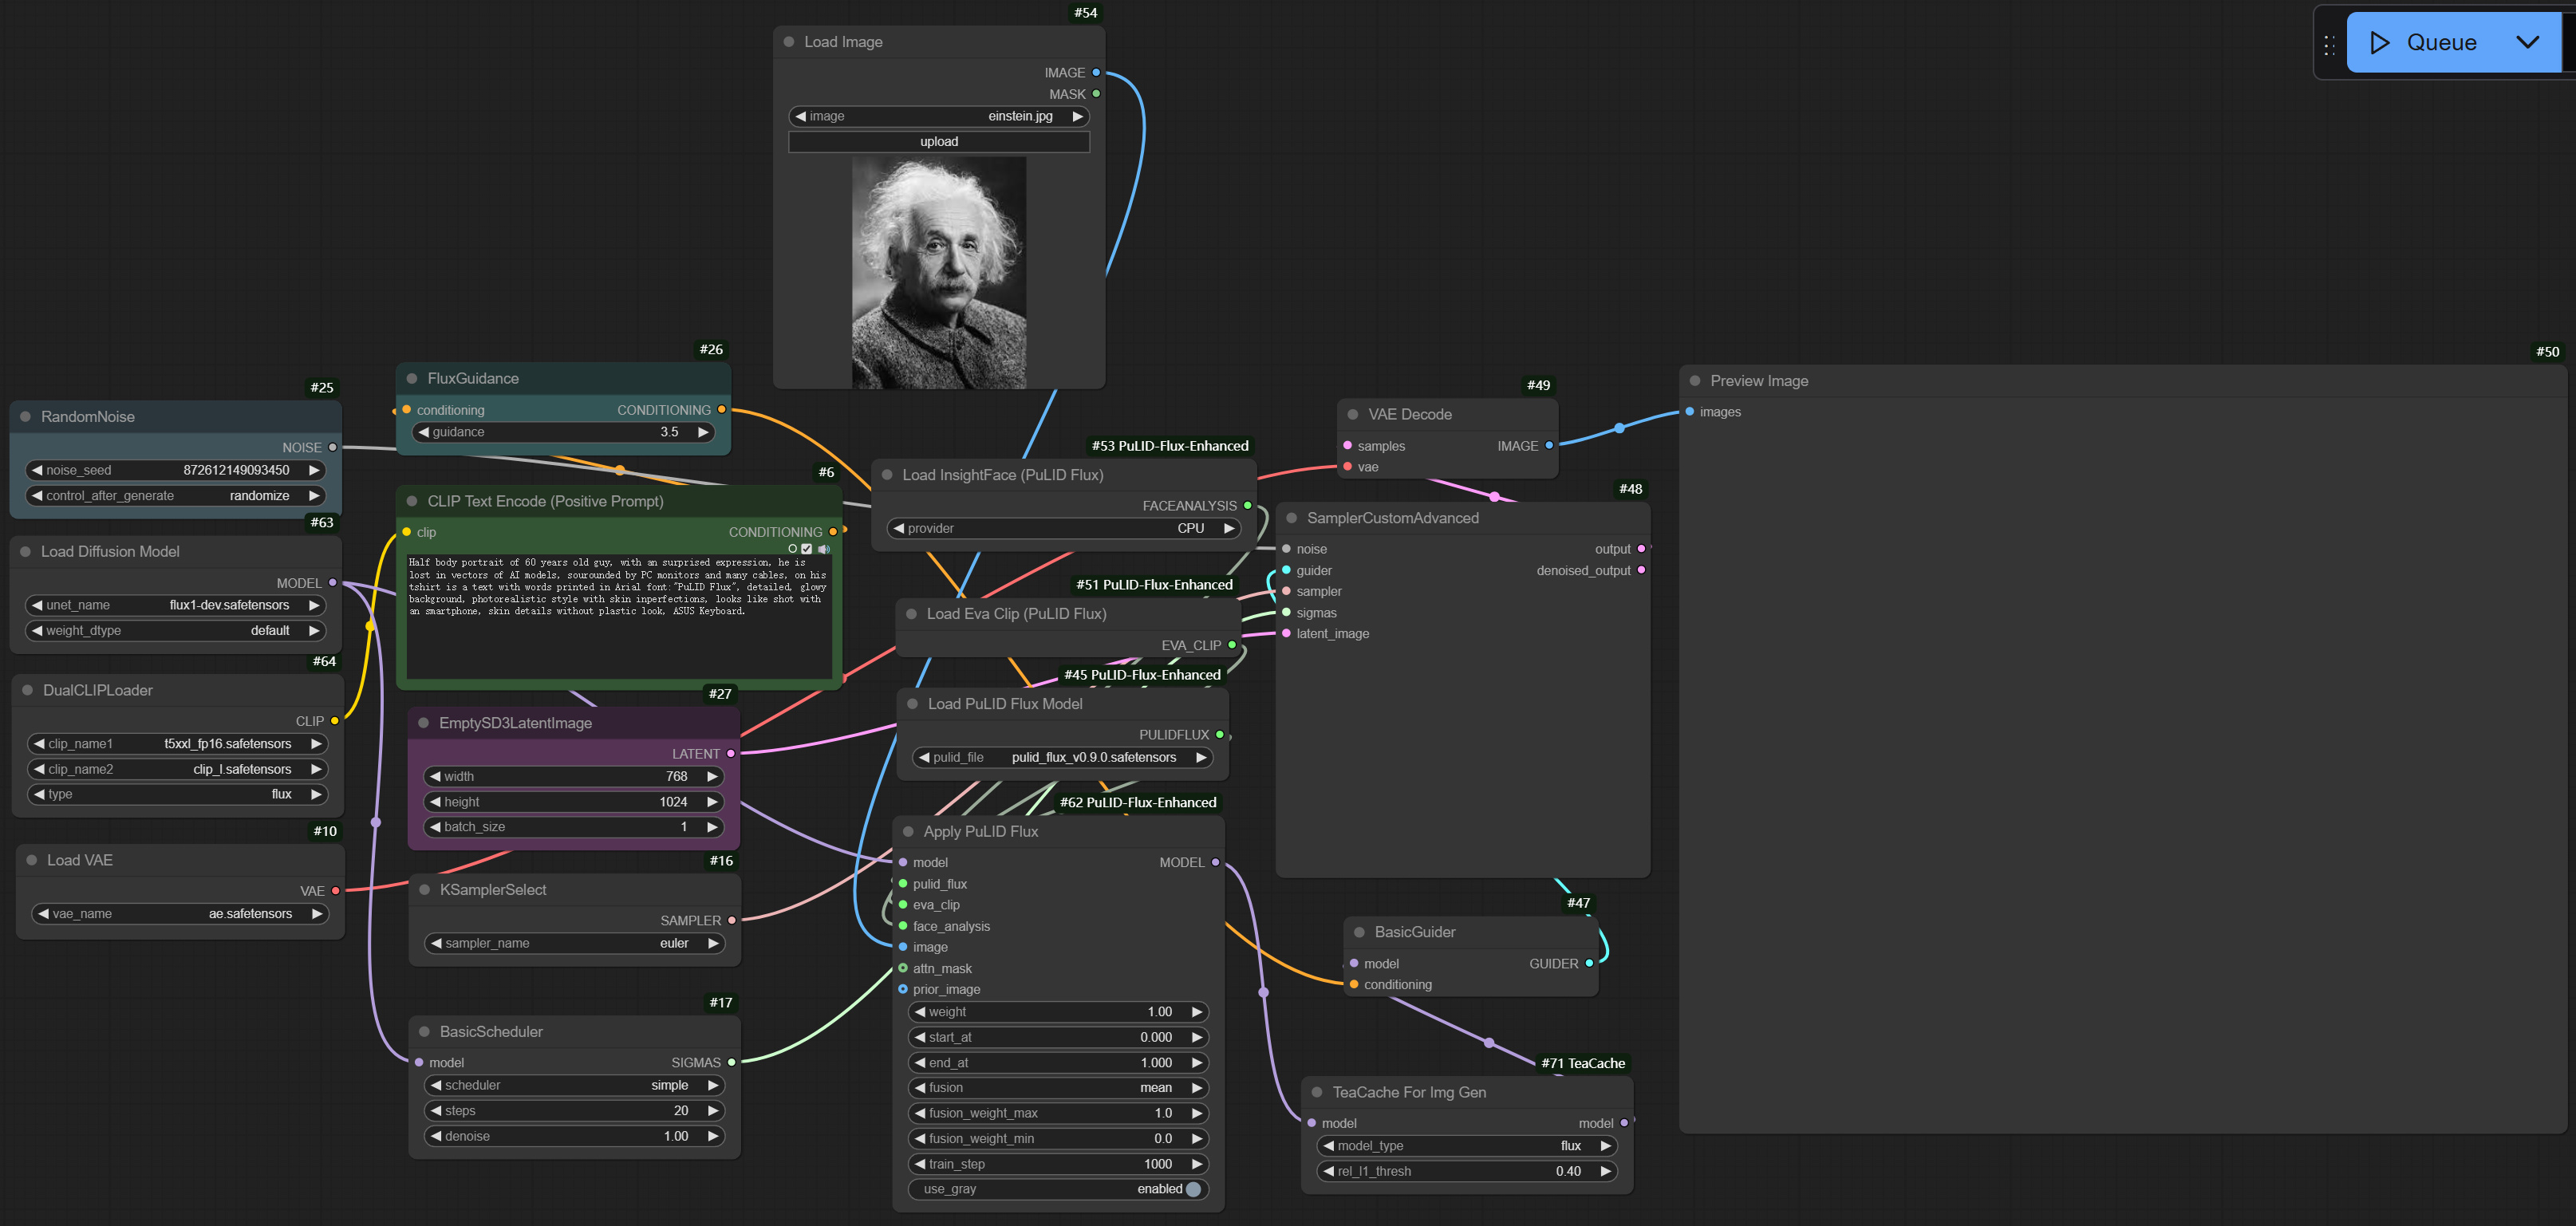2576x1226 pixels.
Task: Collapse the Load Image node via its title circle
Action: point(790,42)
